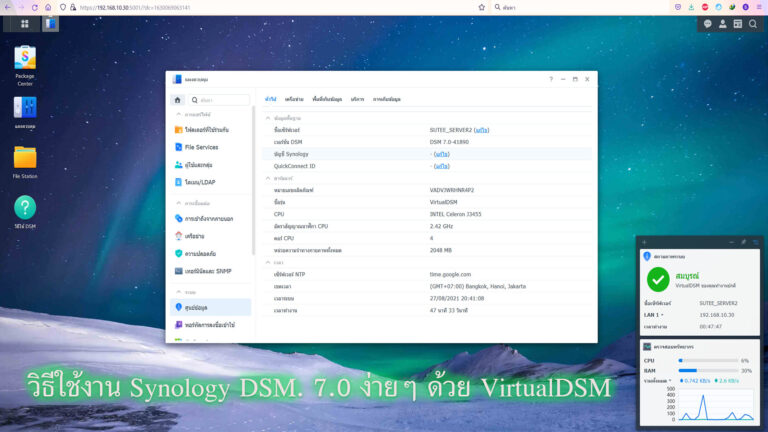Click edit link for QuickConnect ID
Image resolution: width=768 pixels, height=432 pixels.
point(440,166)
